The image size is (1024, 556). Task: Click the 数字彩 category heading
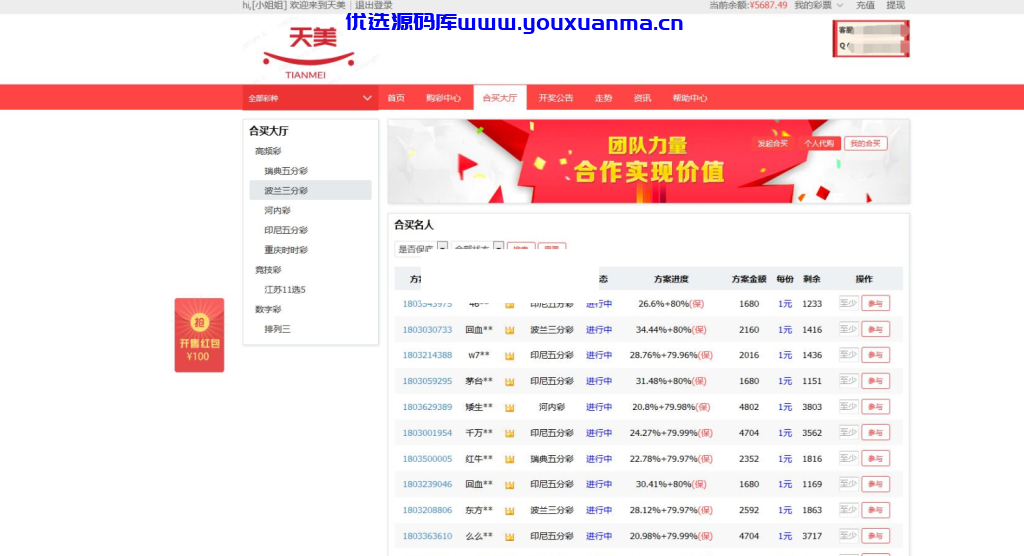[x=268, y=309]
